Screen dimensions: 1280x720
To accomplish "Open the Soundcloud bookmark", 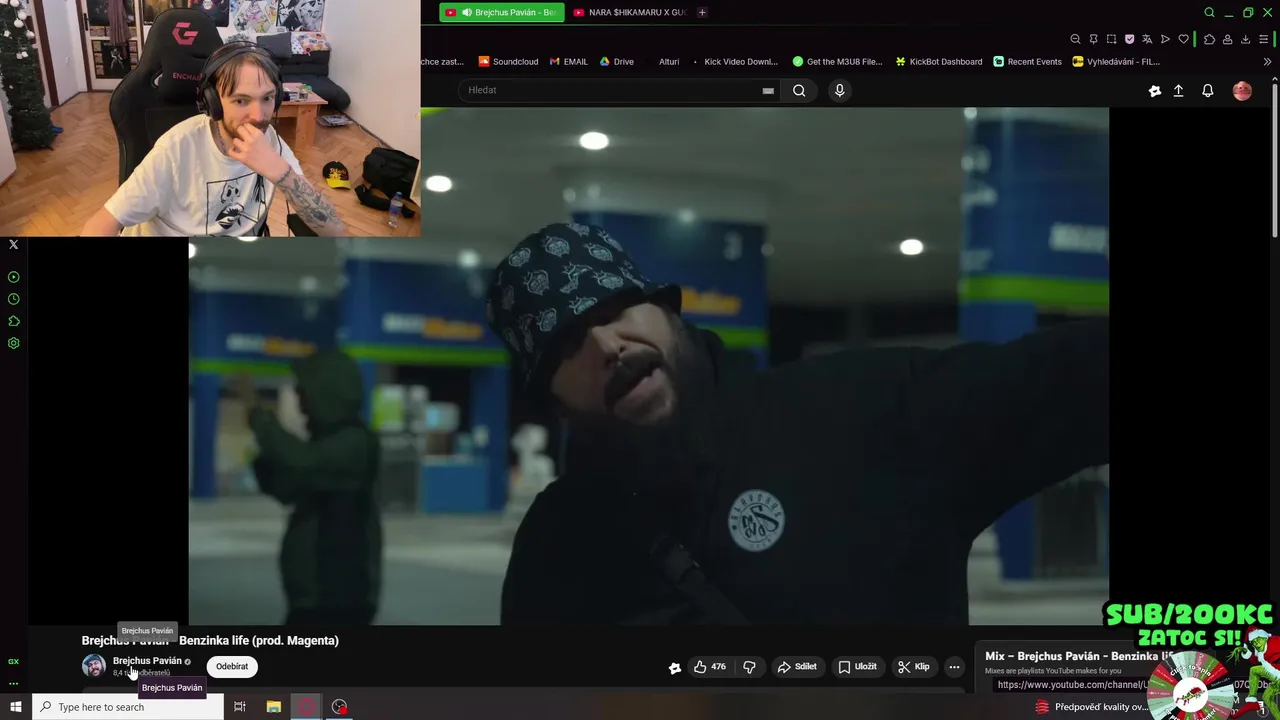I will pyautogui.click(x=508, y=62).
